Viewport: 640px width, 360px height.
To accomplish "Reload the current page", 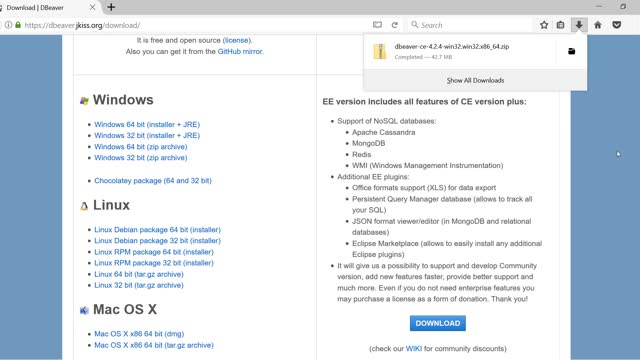I will pos(394,25).
